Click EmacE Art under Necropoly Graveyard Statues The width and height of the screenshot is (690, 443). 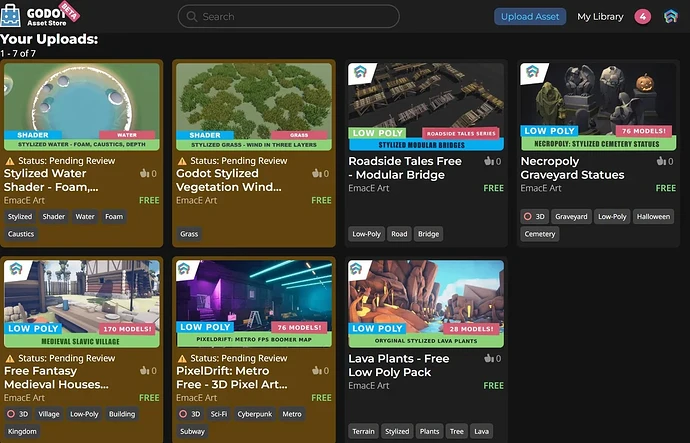tap(541, 188)
